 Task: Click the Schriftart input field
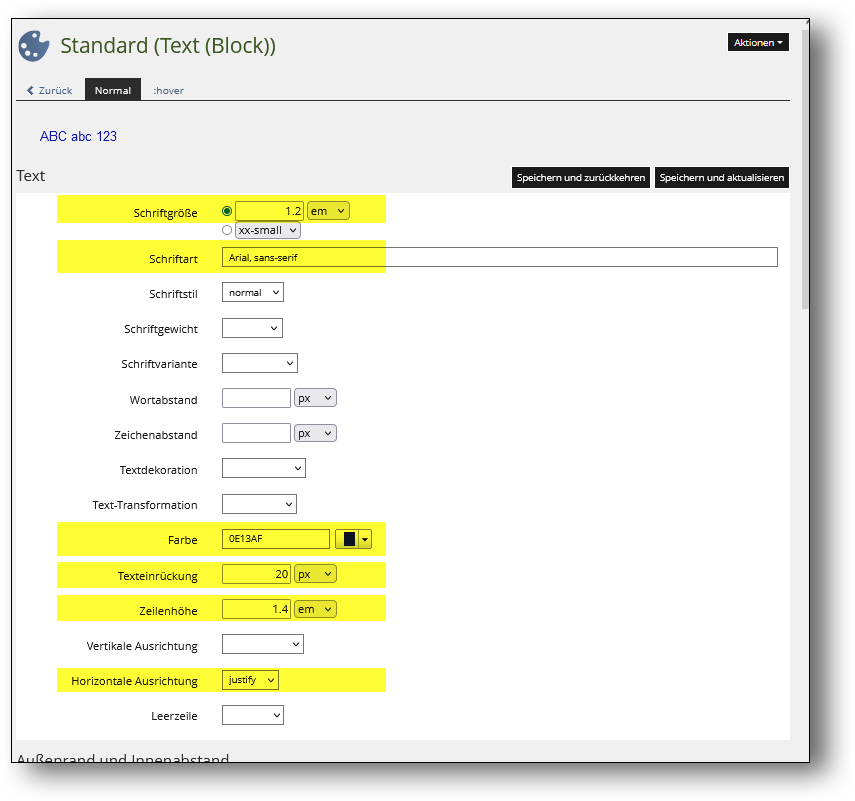tap(499, 257)
